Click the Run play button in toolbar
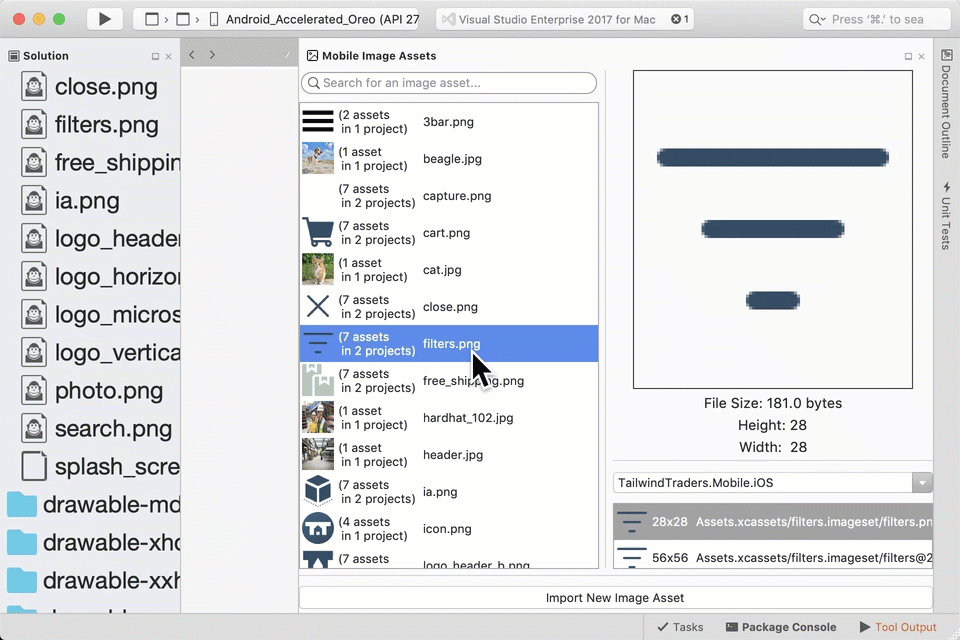960x640 pixels. click(104, 18)
